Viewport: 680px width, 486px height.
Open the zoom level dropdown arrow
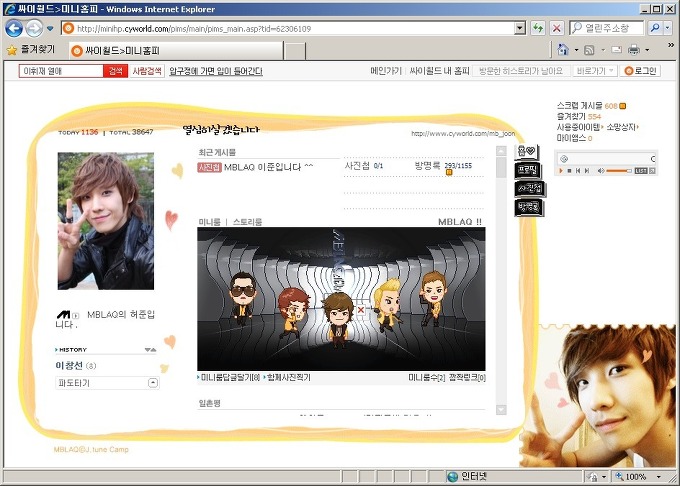tap(658, 477)
